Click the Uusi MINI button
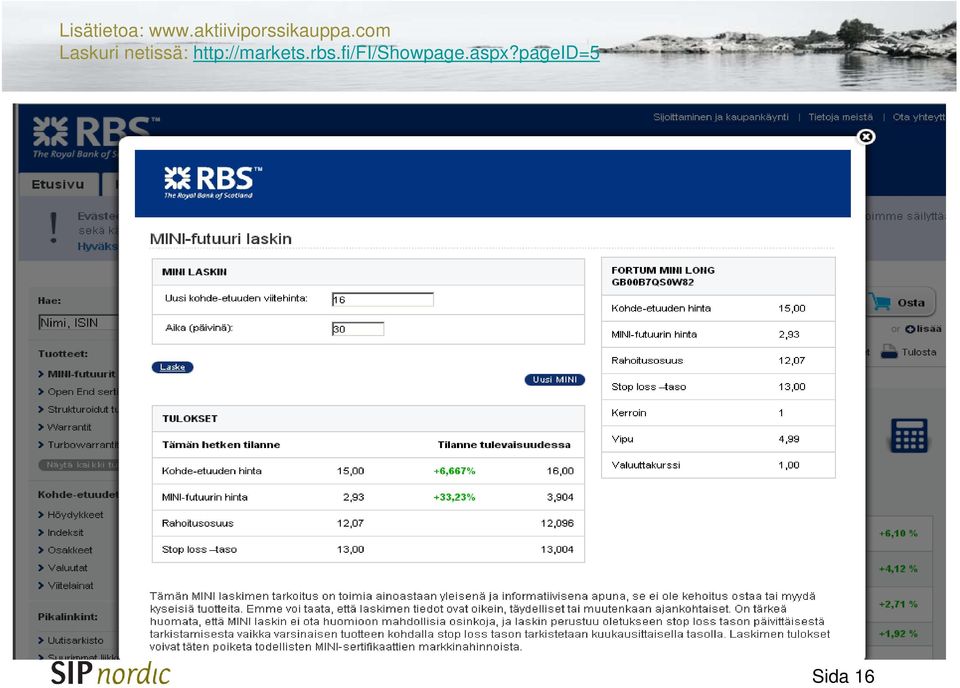960x688 pixels. [x=555, y=380]
